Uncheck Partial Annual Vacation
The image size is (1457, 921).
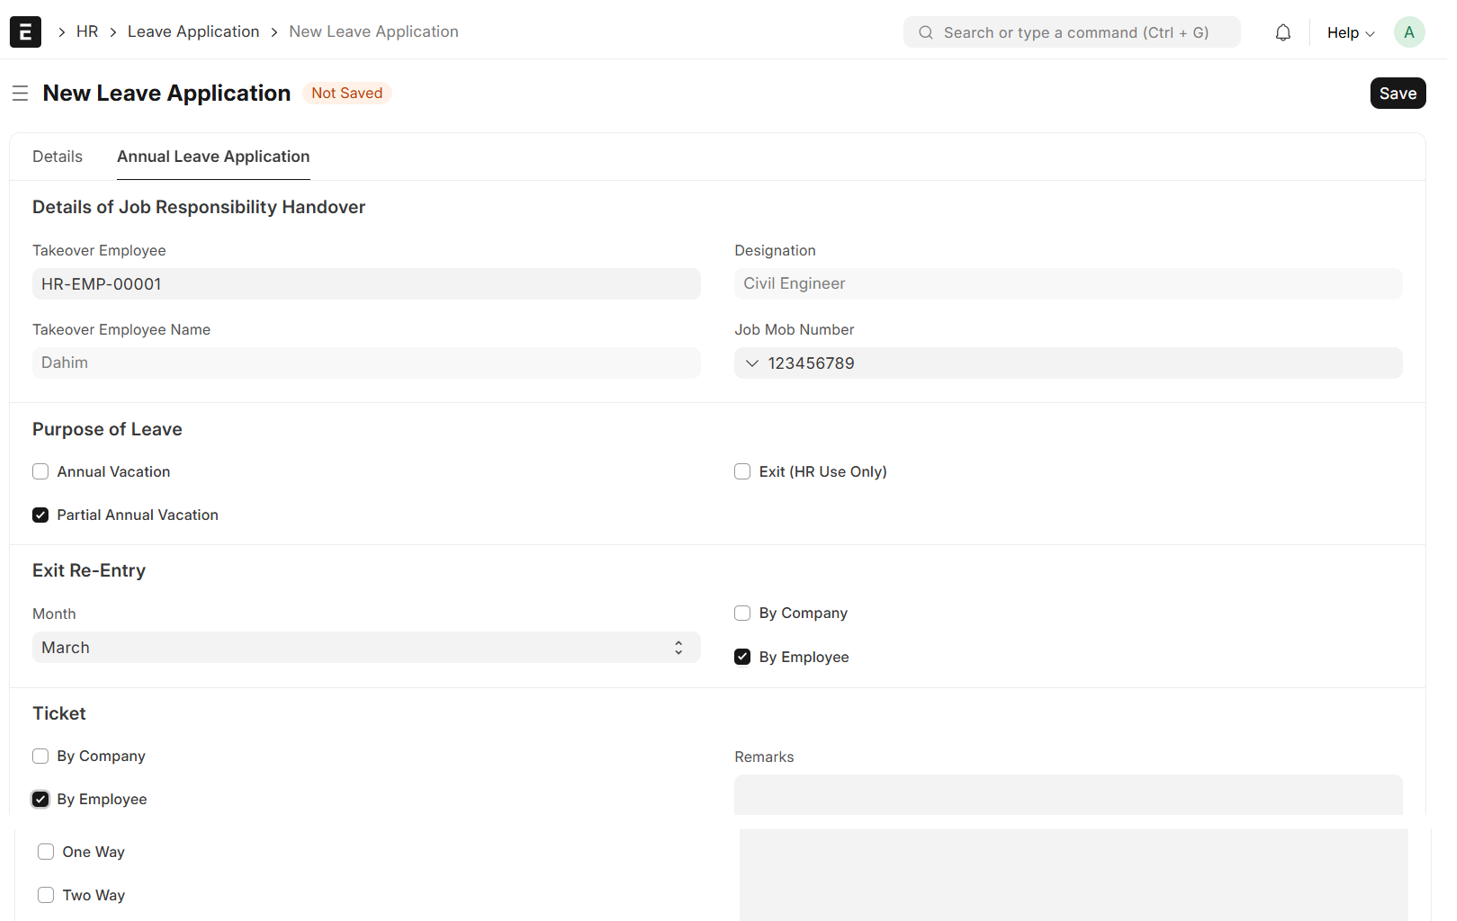(x=41, y=515)
